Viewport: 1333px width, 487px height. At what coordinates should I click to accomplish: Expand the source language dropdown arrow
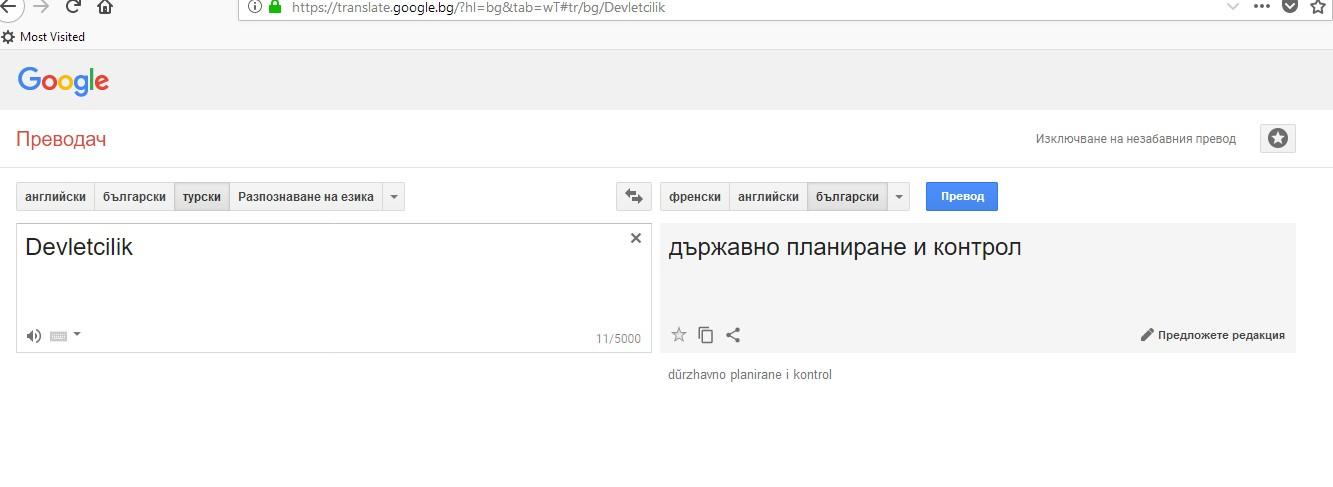coord(394,197)
